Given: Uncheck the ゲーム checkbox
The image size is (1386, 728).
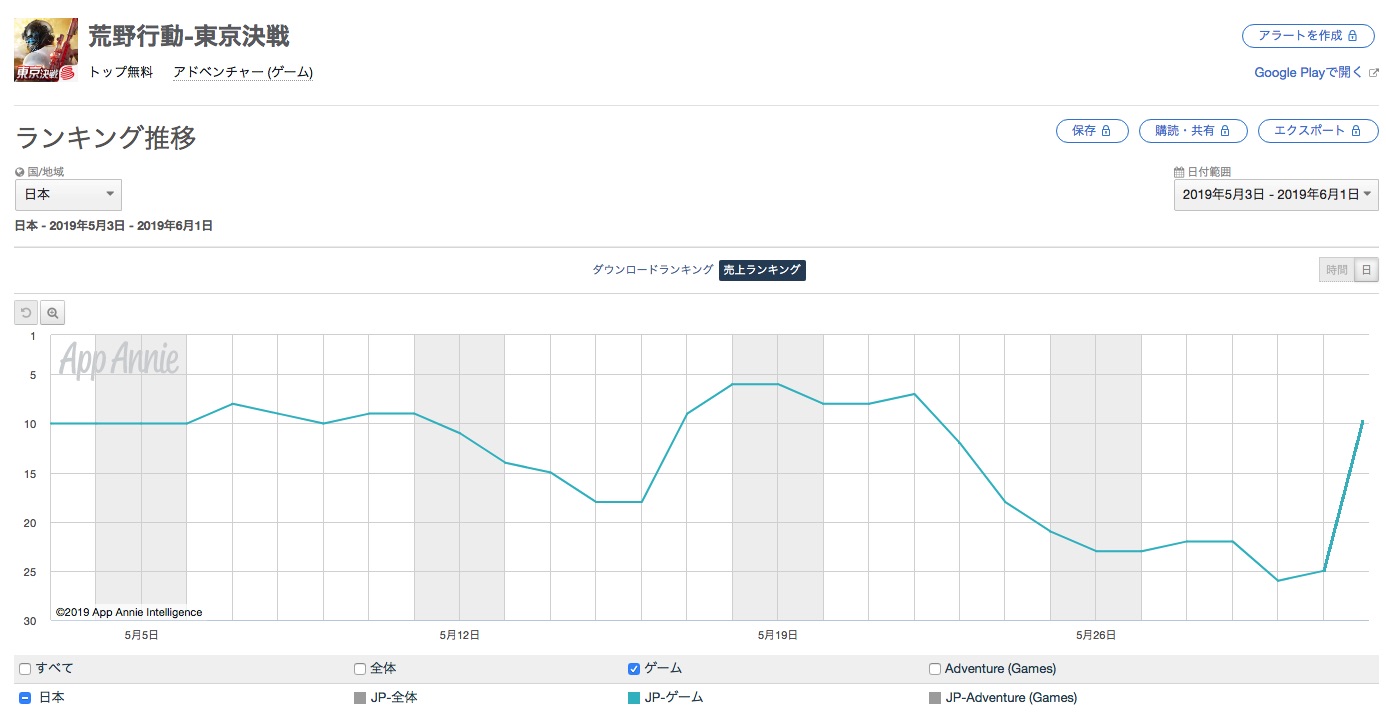Looking at the screenshot, I should click(634, 668).
